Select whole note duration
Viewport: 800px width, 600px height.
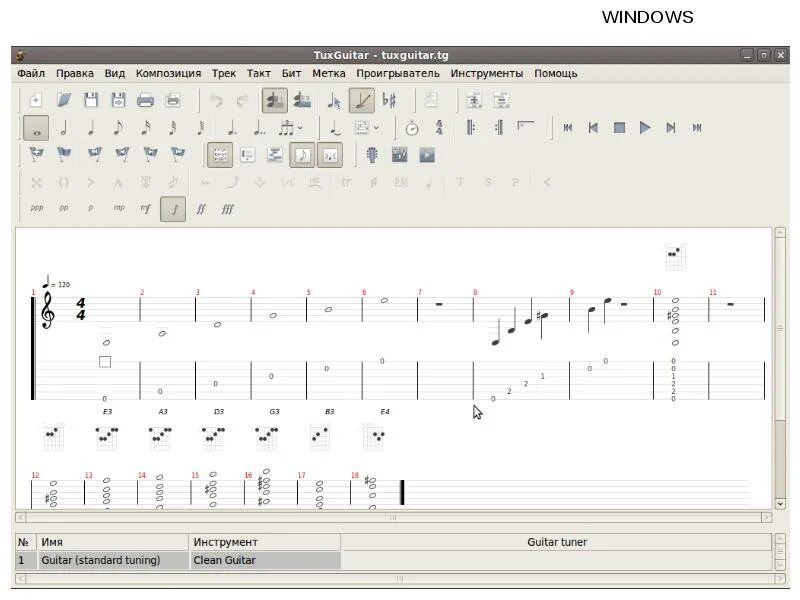(36, 128)
